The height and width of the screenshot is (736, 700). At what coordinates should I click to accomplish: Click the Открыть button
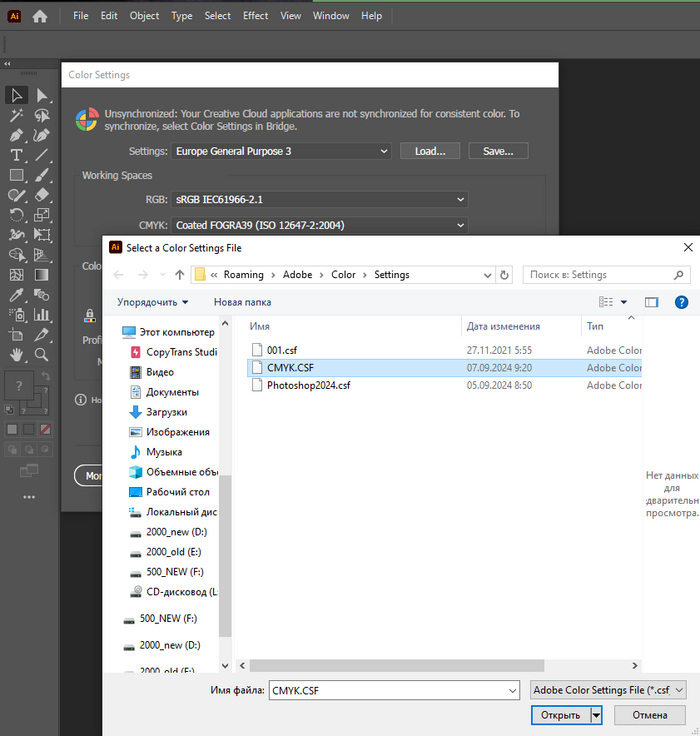(x=561, y=715)
